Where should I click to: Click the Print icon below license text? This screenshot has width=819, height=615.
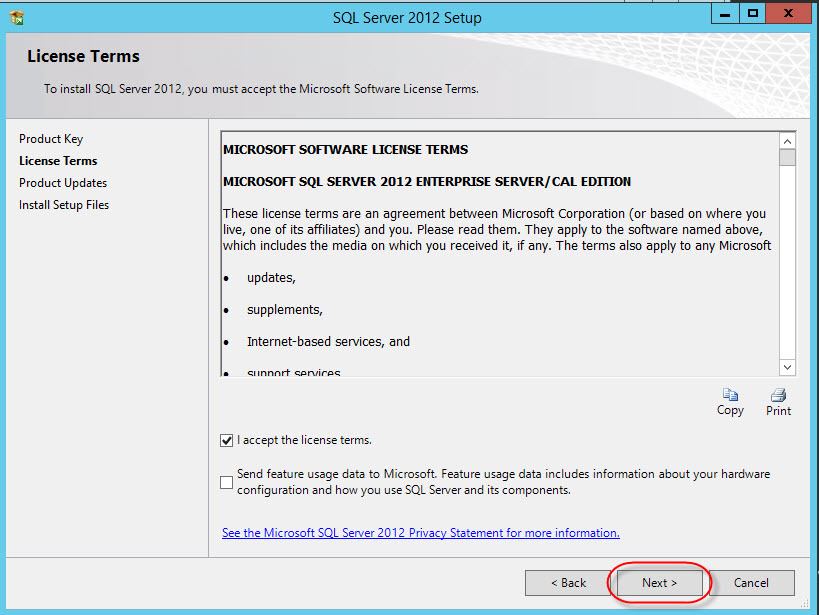[778, 396]
